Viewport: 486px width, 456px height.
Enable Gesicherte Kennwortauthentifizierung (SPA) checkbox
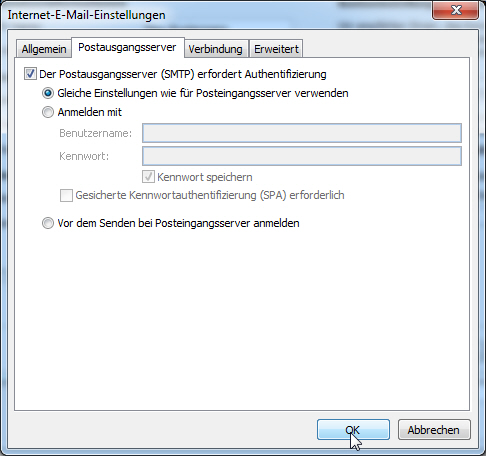coord(66,195)
